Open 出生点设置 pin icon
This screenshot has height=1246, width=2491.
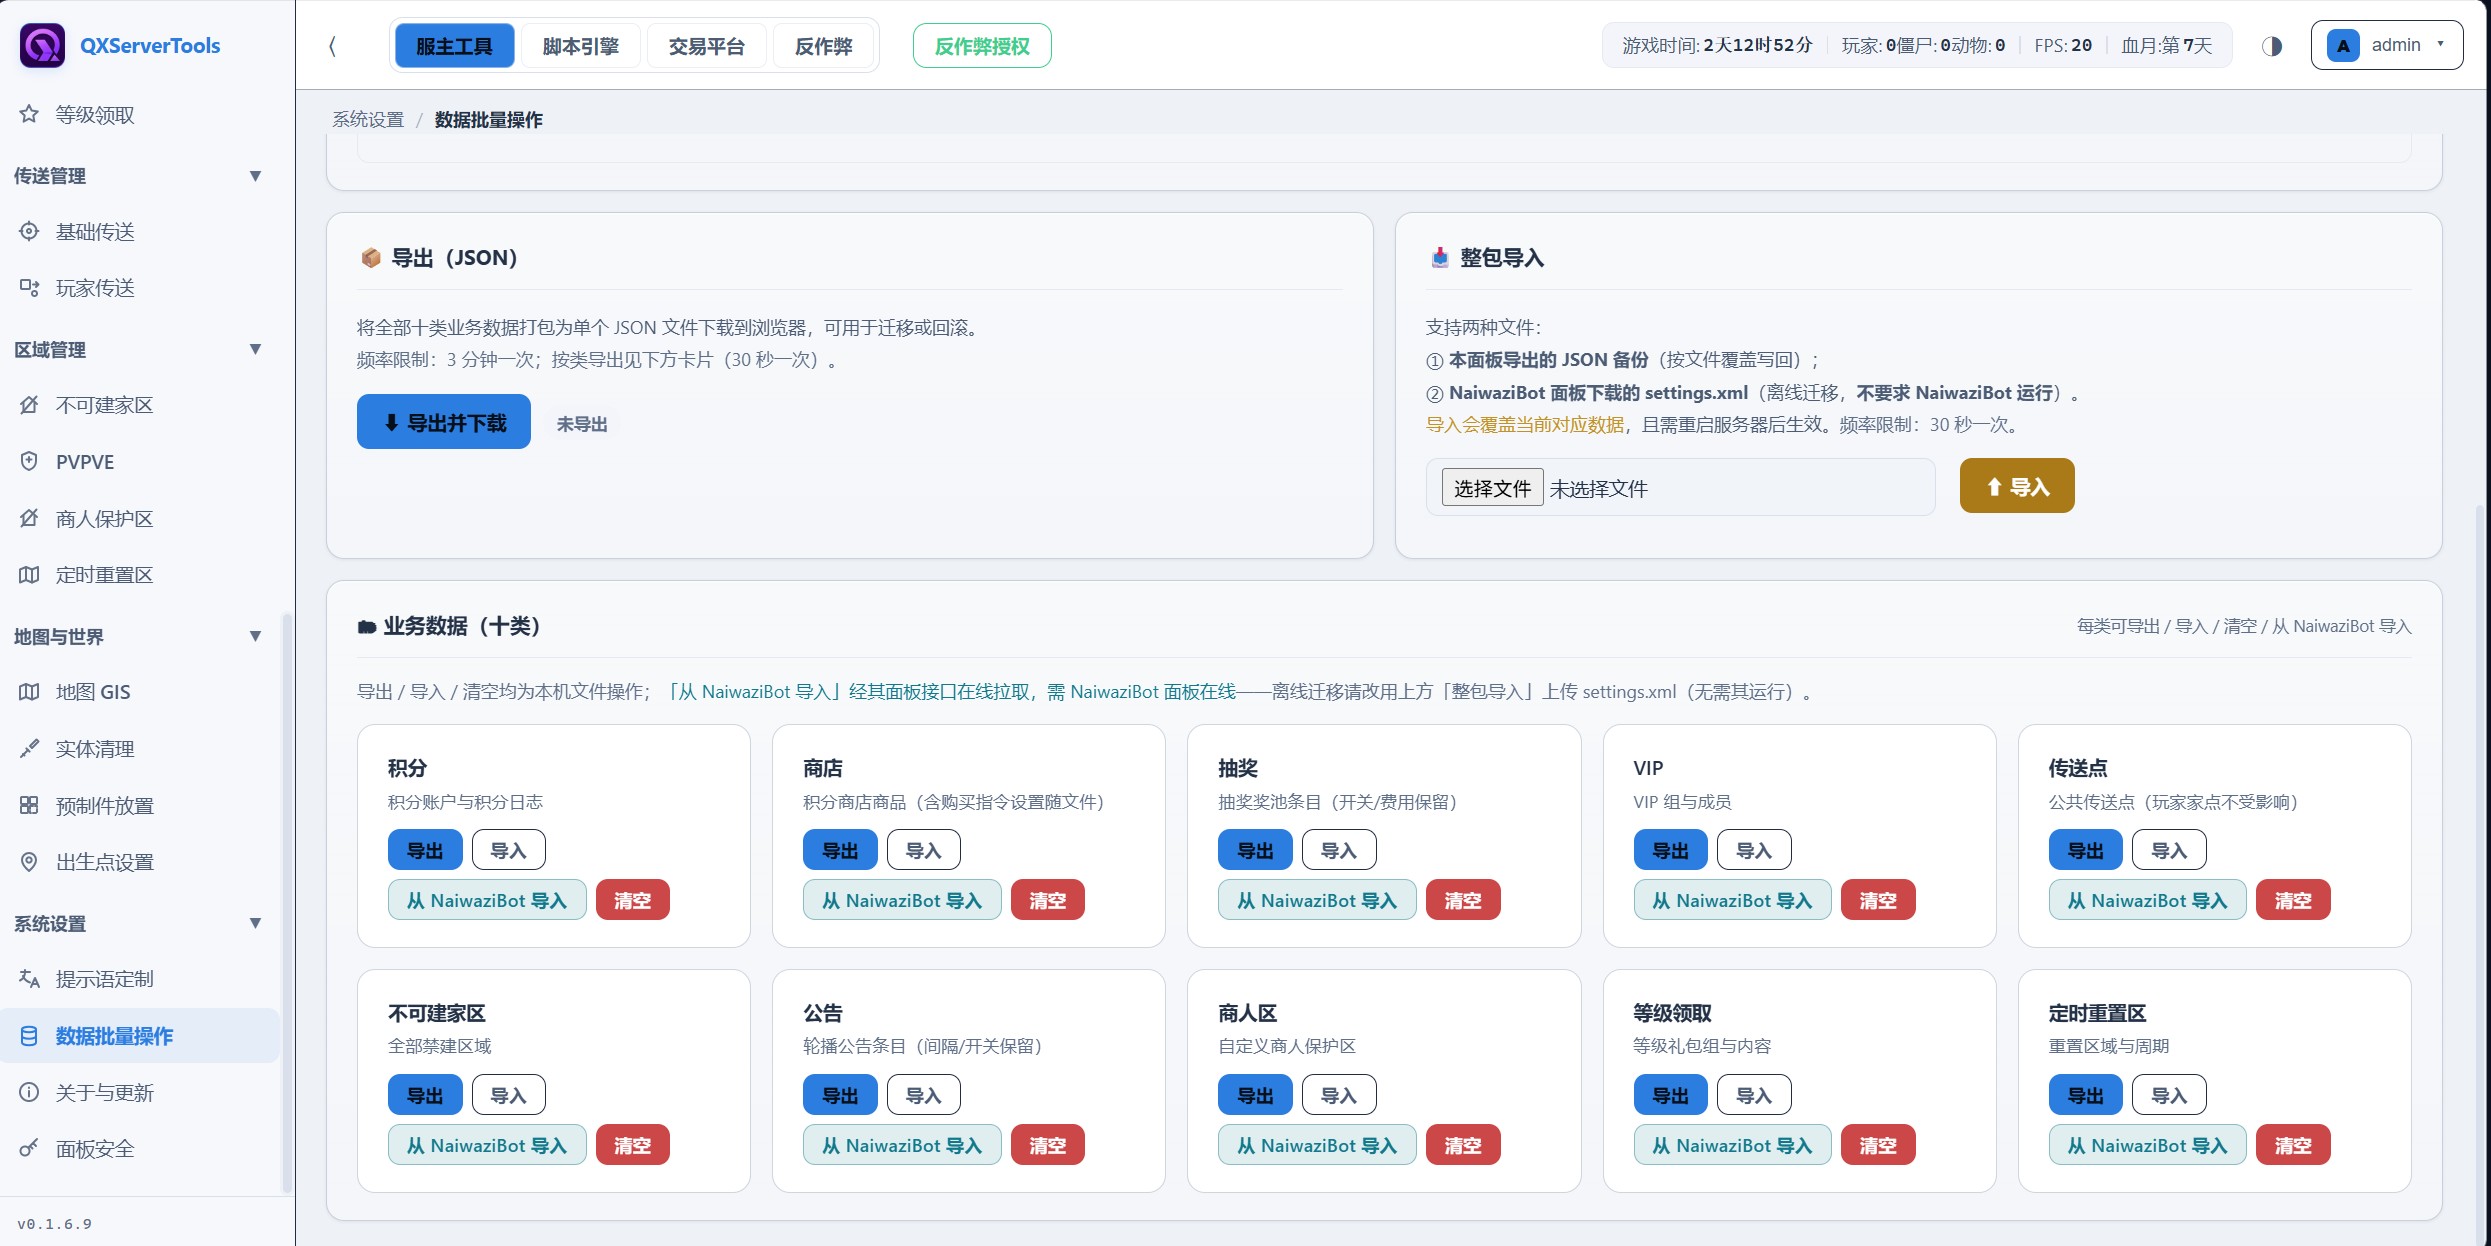pos(29,861)
